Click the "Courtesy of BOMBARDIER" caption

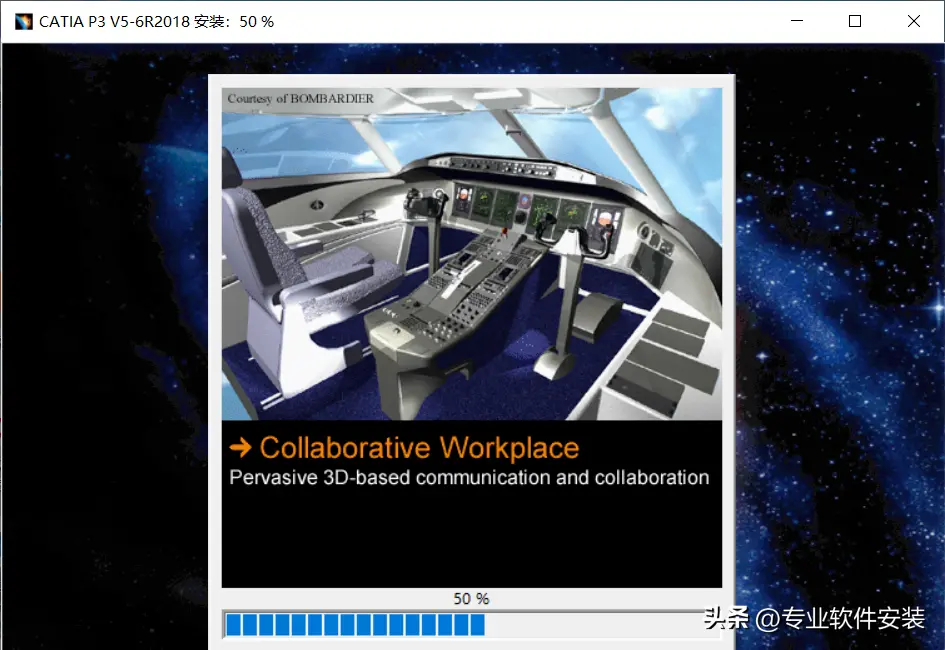300,98
